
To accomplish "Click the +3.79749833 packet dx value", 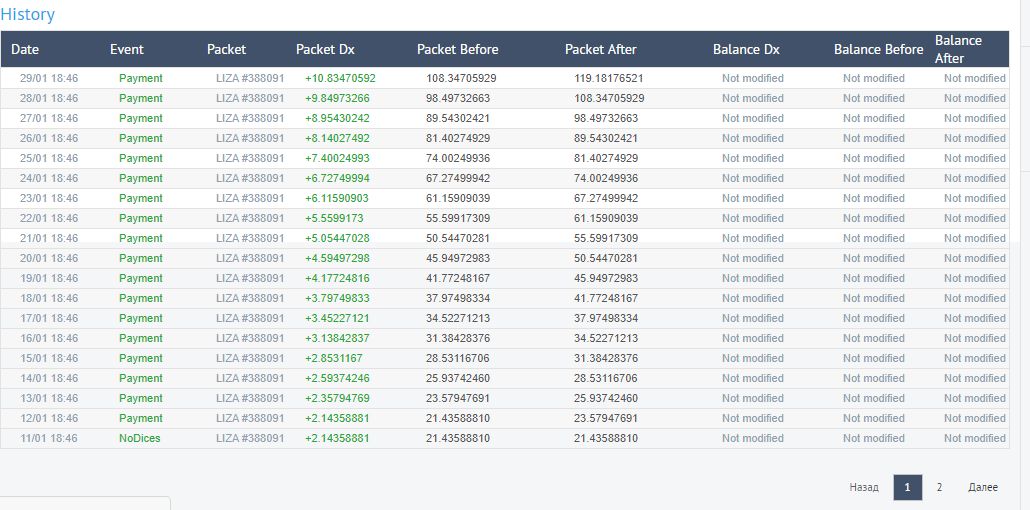I will [337, 298].
